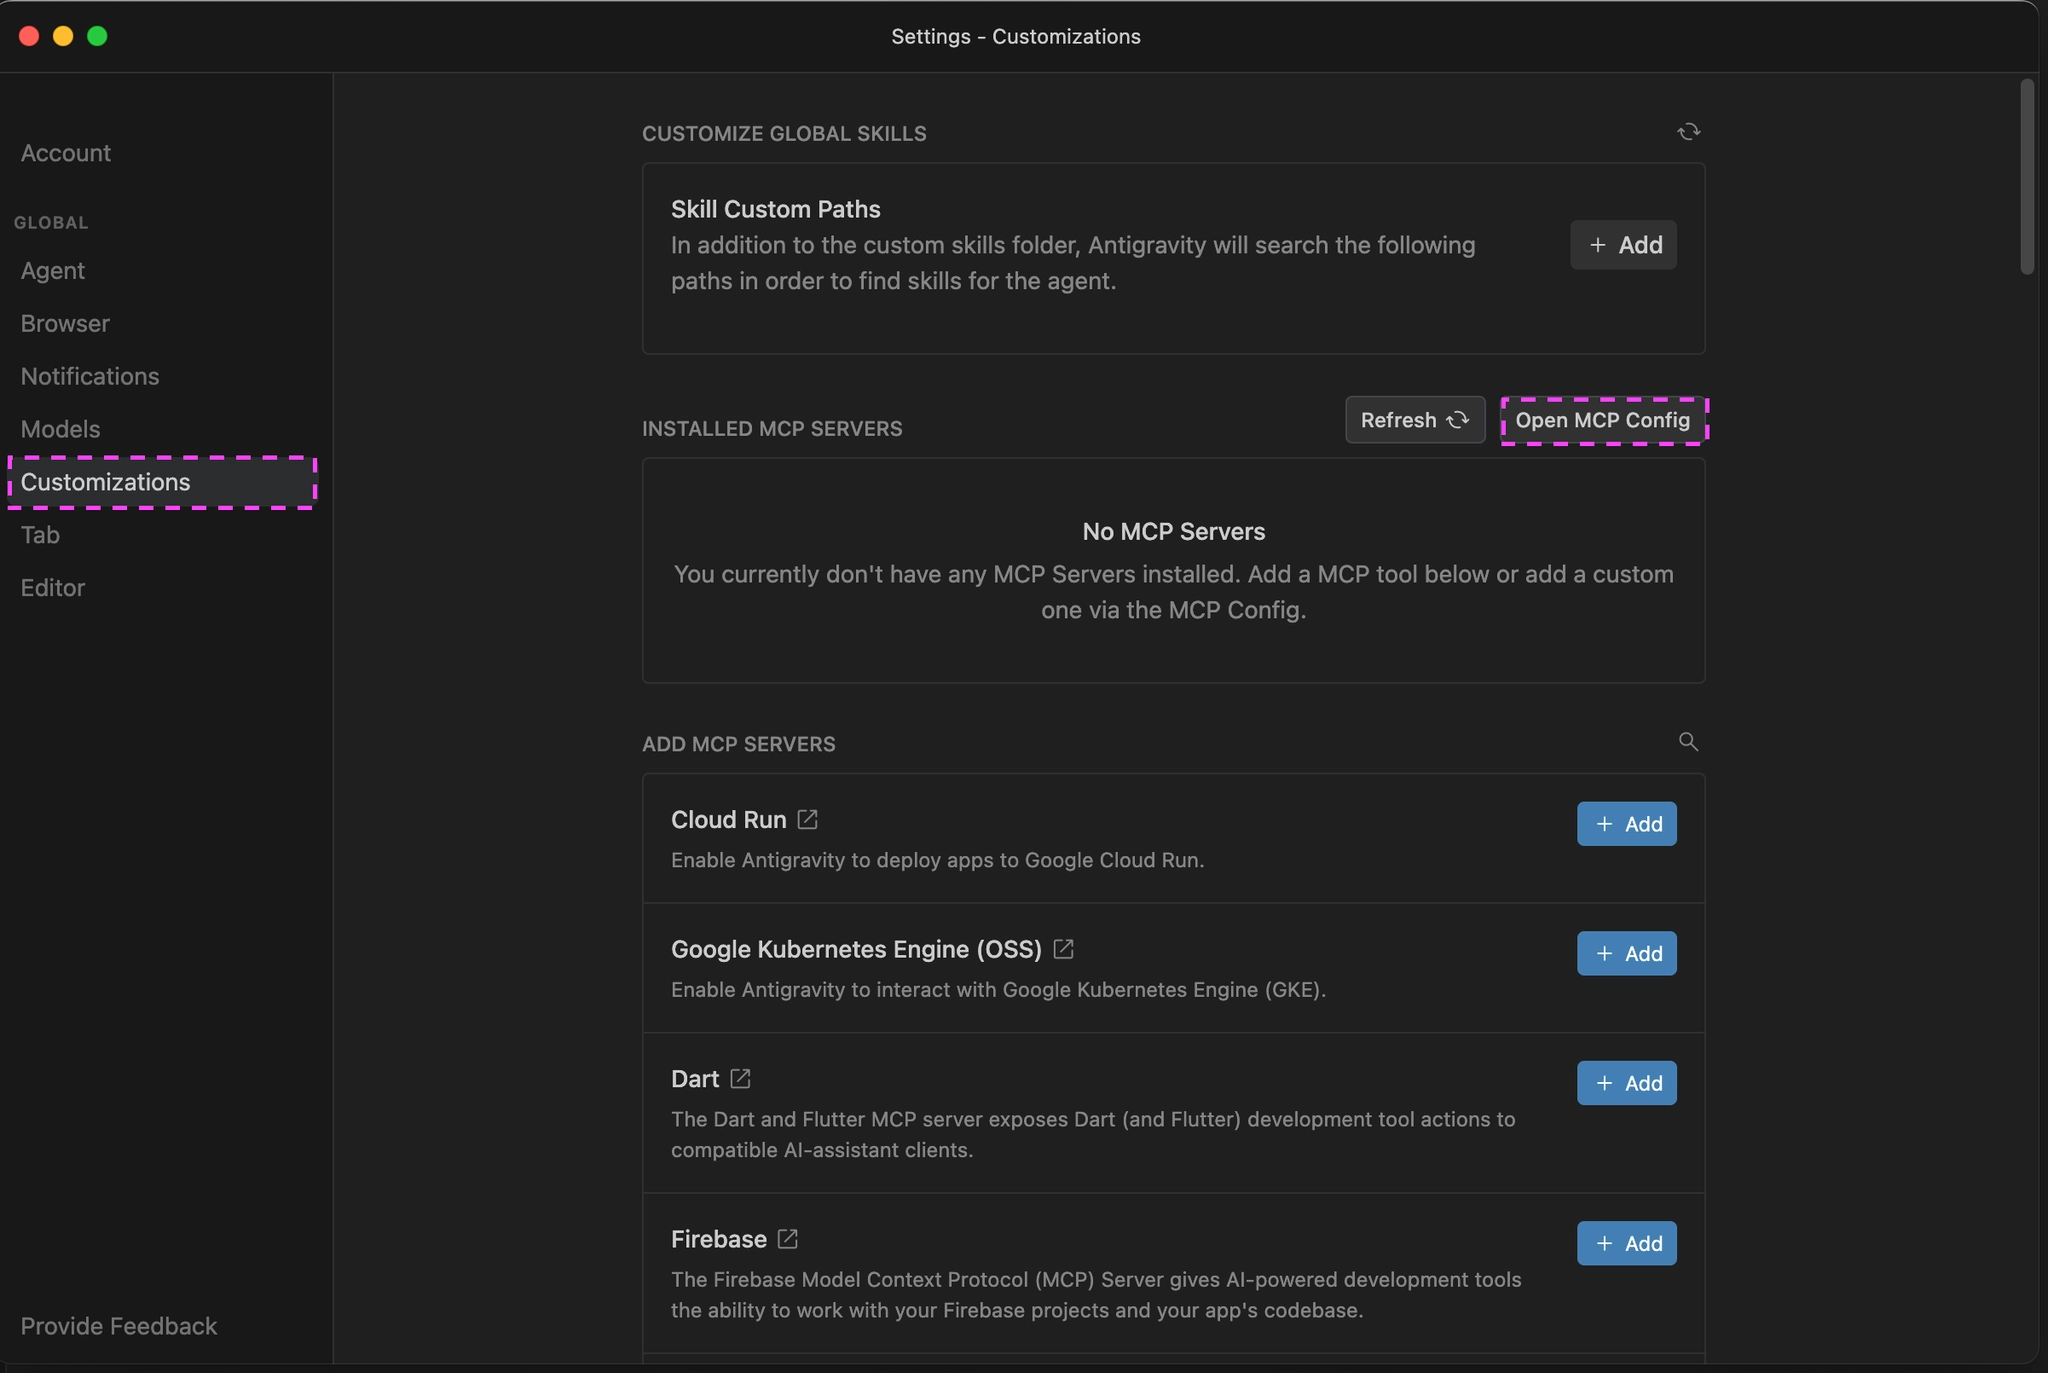
Task: Click Open MCP Config button
Action: pos(1603,420)
